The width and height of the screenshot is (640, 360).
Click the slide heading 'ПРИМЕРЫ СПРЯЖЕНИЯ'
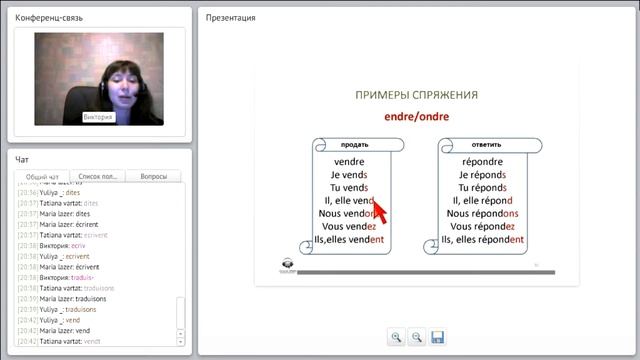tap(416, 95)
